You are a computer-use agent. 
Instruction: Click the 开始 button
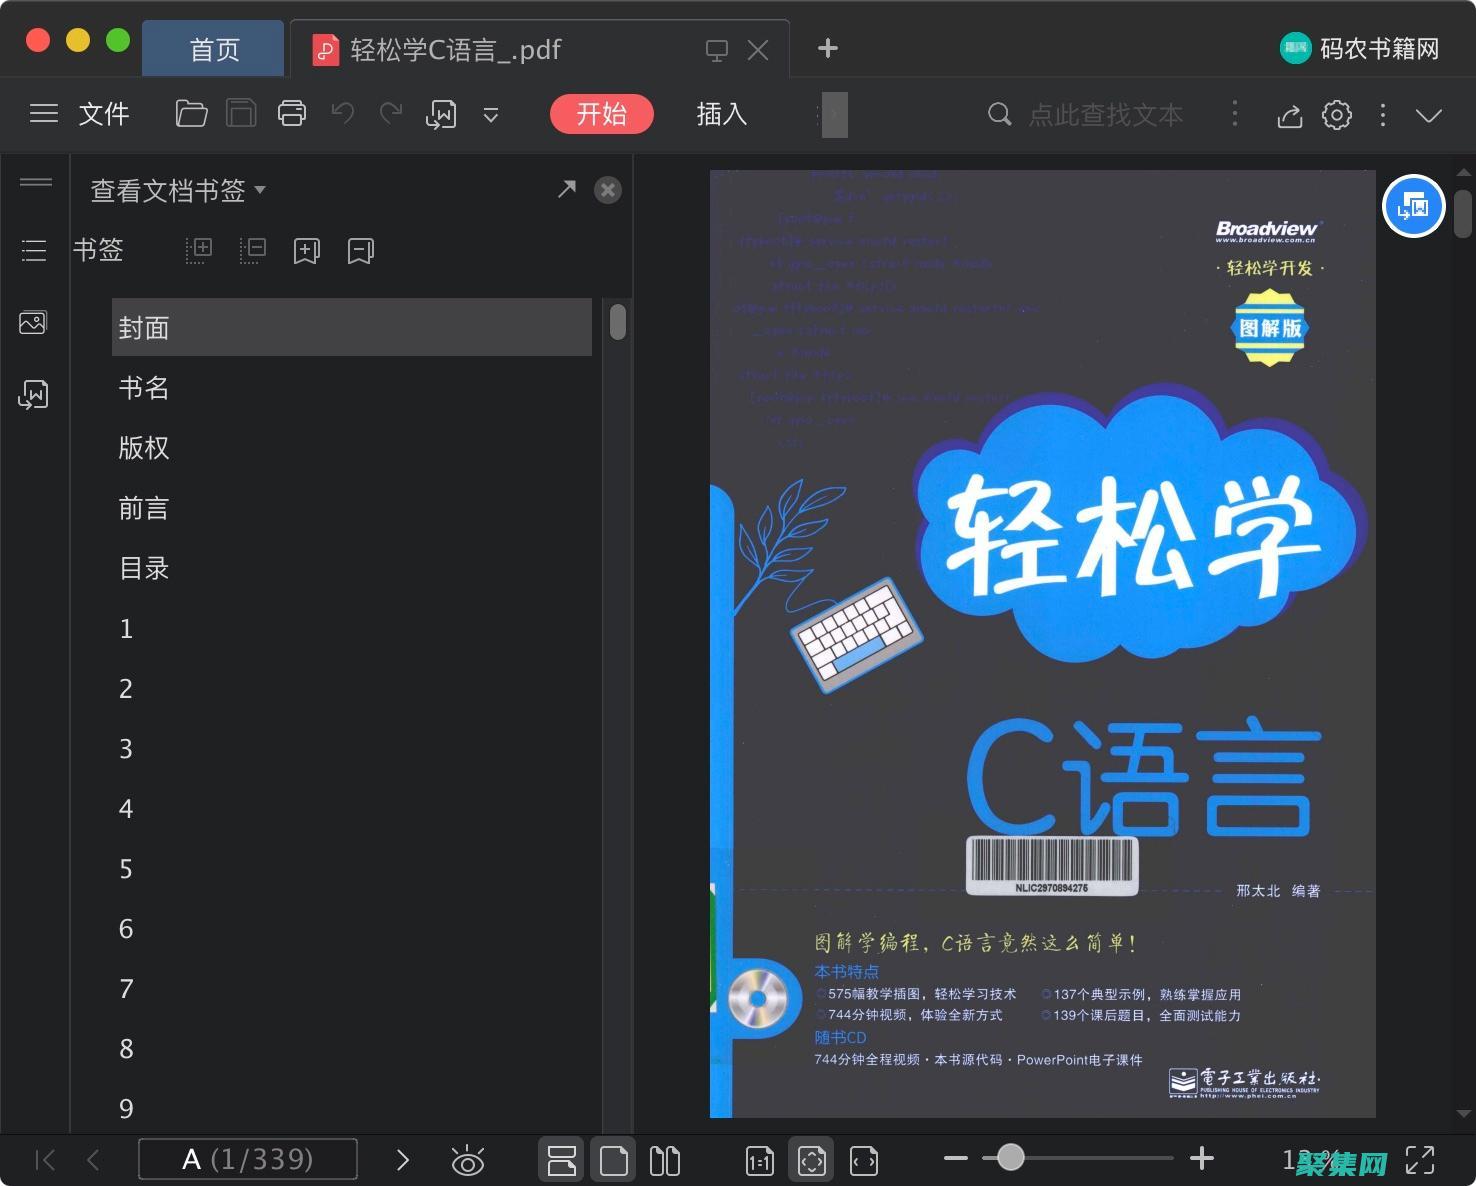pos(601,114)
